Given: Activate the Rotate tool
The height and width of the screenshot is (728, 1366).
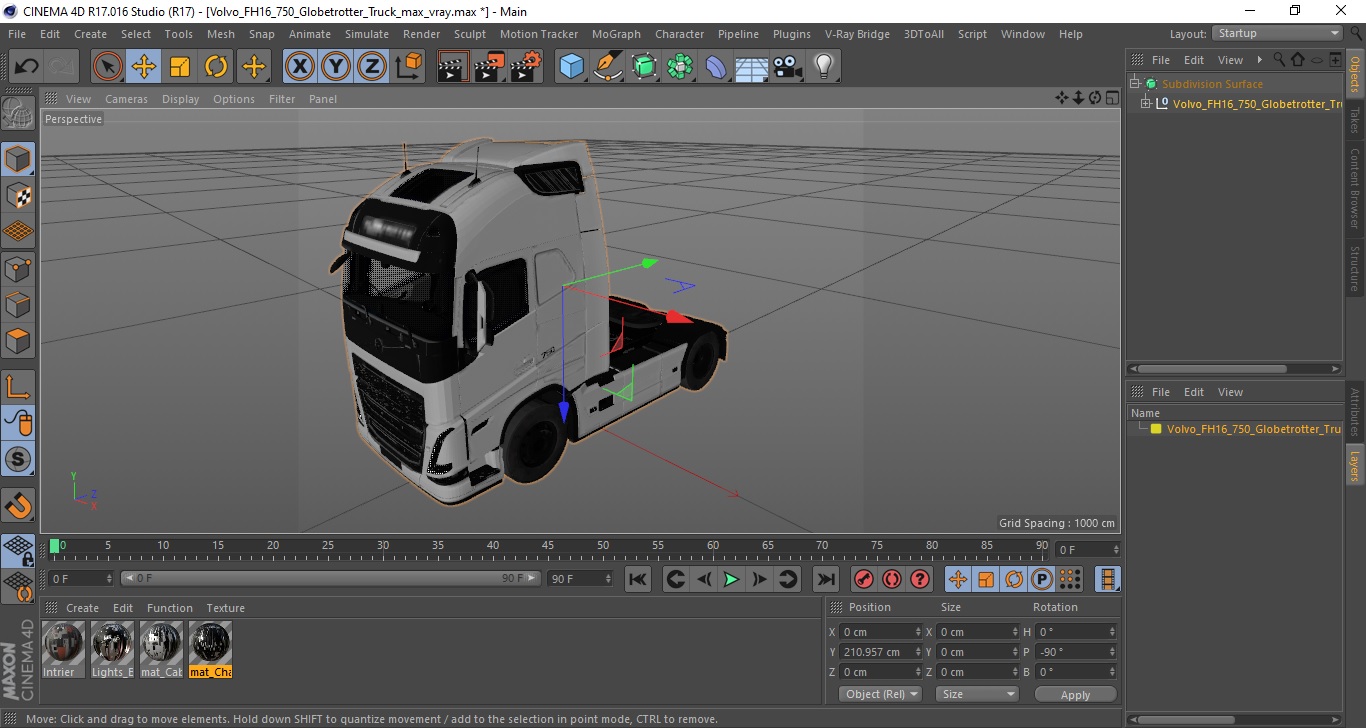Looking at the screenshot, I should click(x=216, y=67).
